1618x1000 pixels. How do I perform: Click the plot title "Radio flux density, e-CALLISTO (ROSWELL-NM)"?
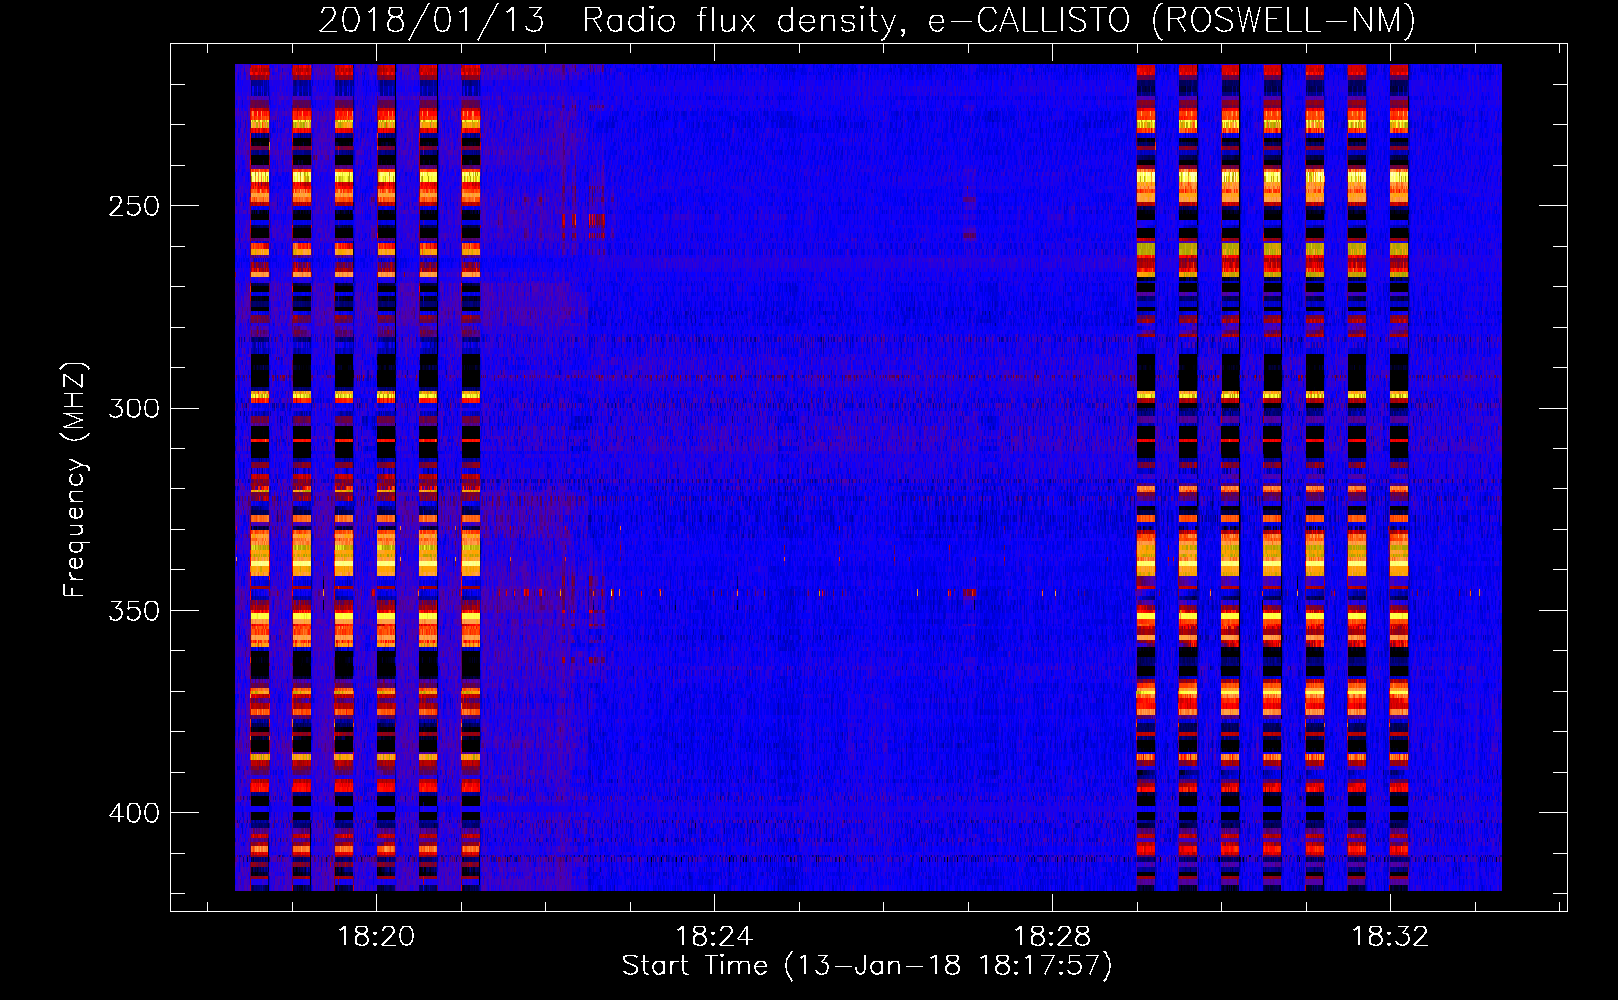[x=999, y=20]
